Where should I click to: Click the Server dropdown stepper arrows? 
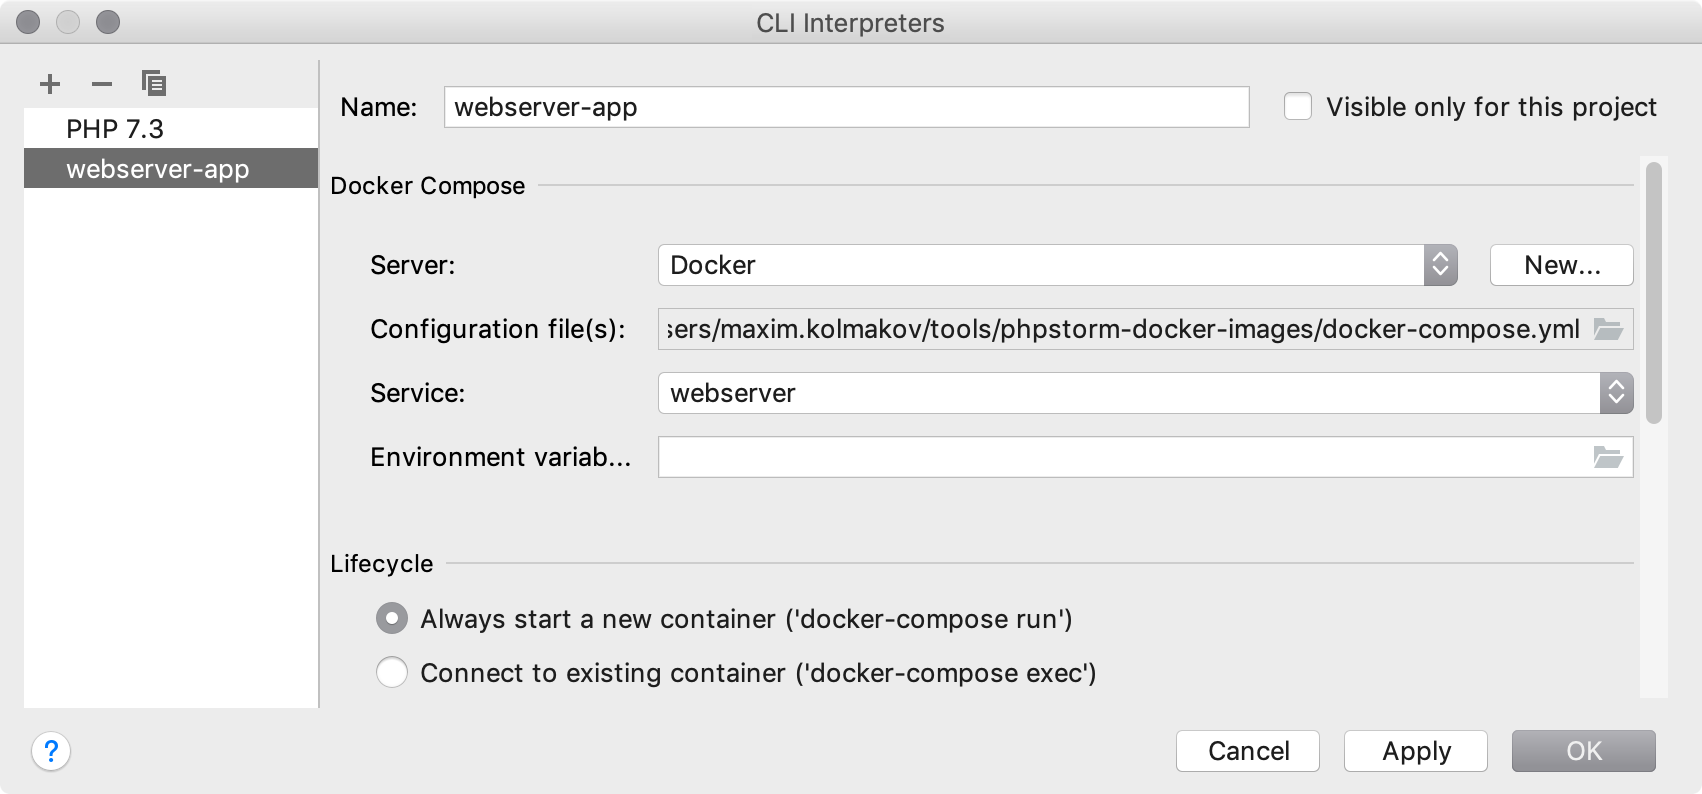(1440, 265)
